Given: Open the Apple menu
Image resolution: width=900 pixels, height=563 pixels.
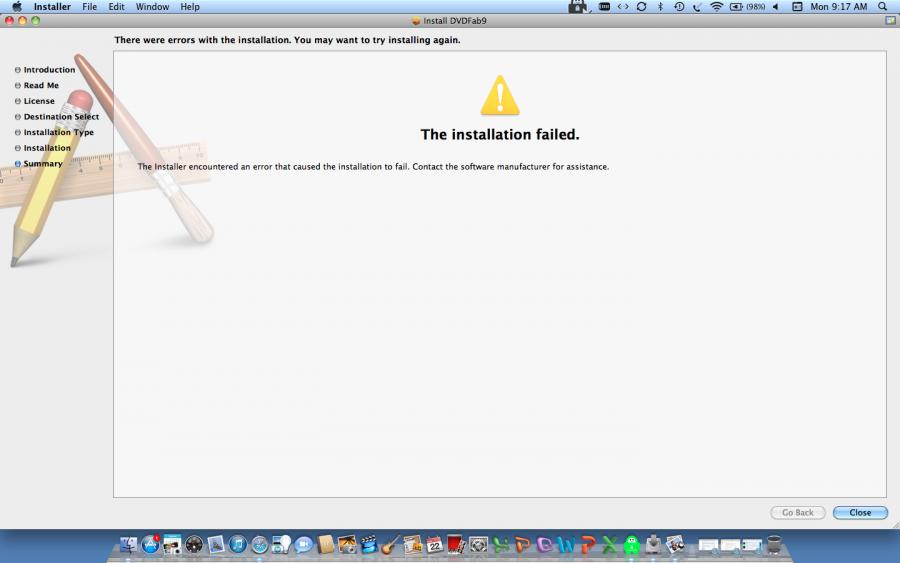Looking at the screenshot, I should [x=17, y=6].
